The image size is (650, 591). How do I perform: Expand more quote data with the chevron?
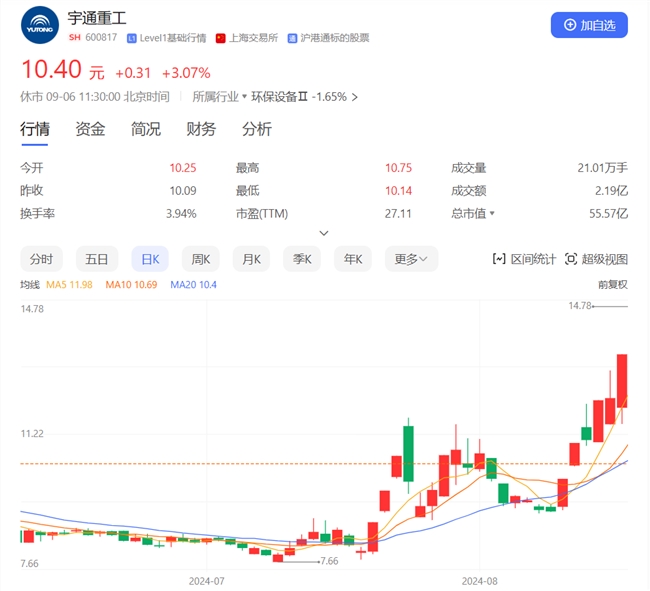[324, 233]
